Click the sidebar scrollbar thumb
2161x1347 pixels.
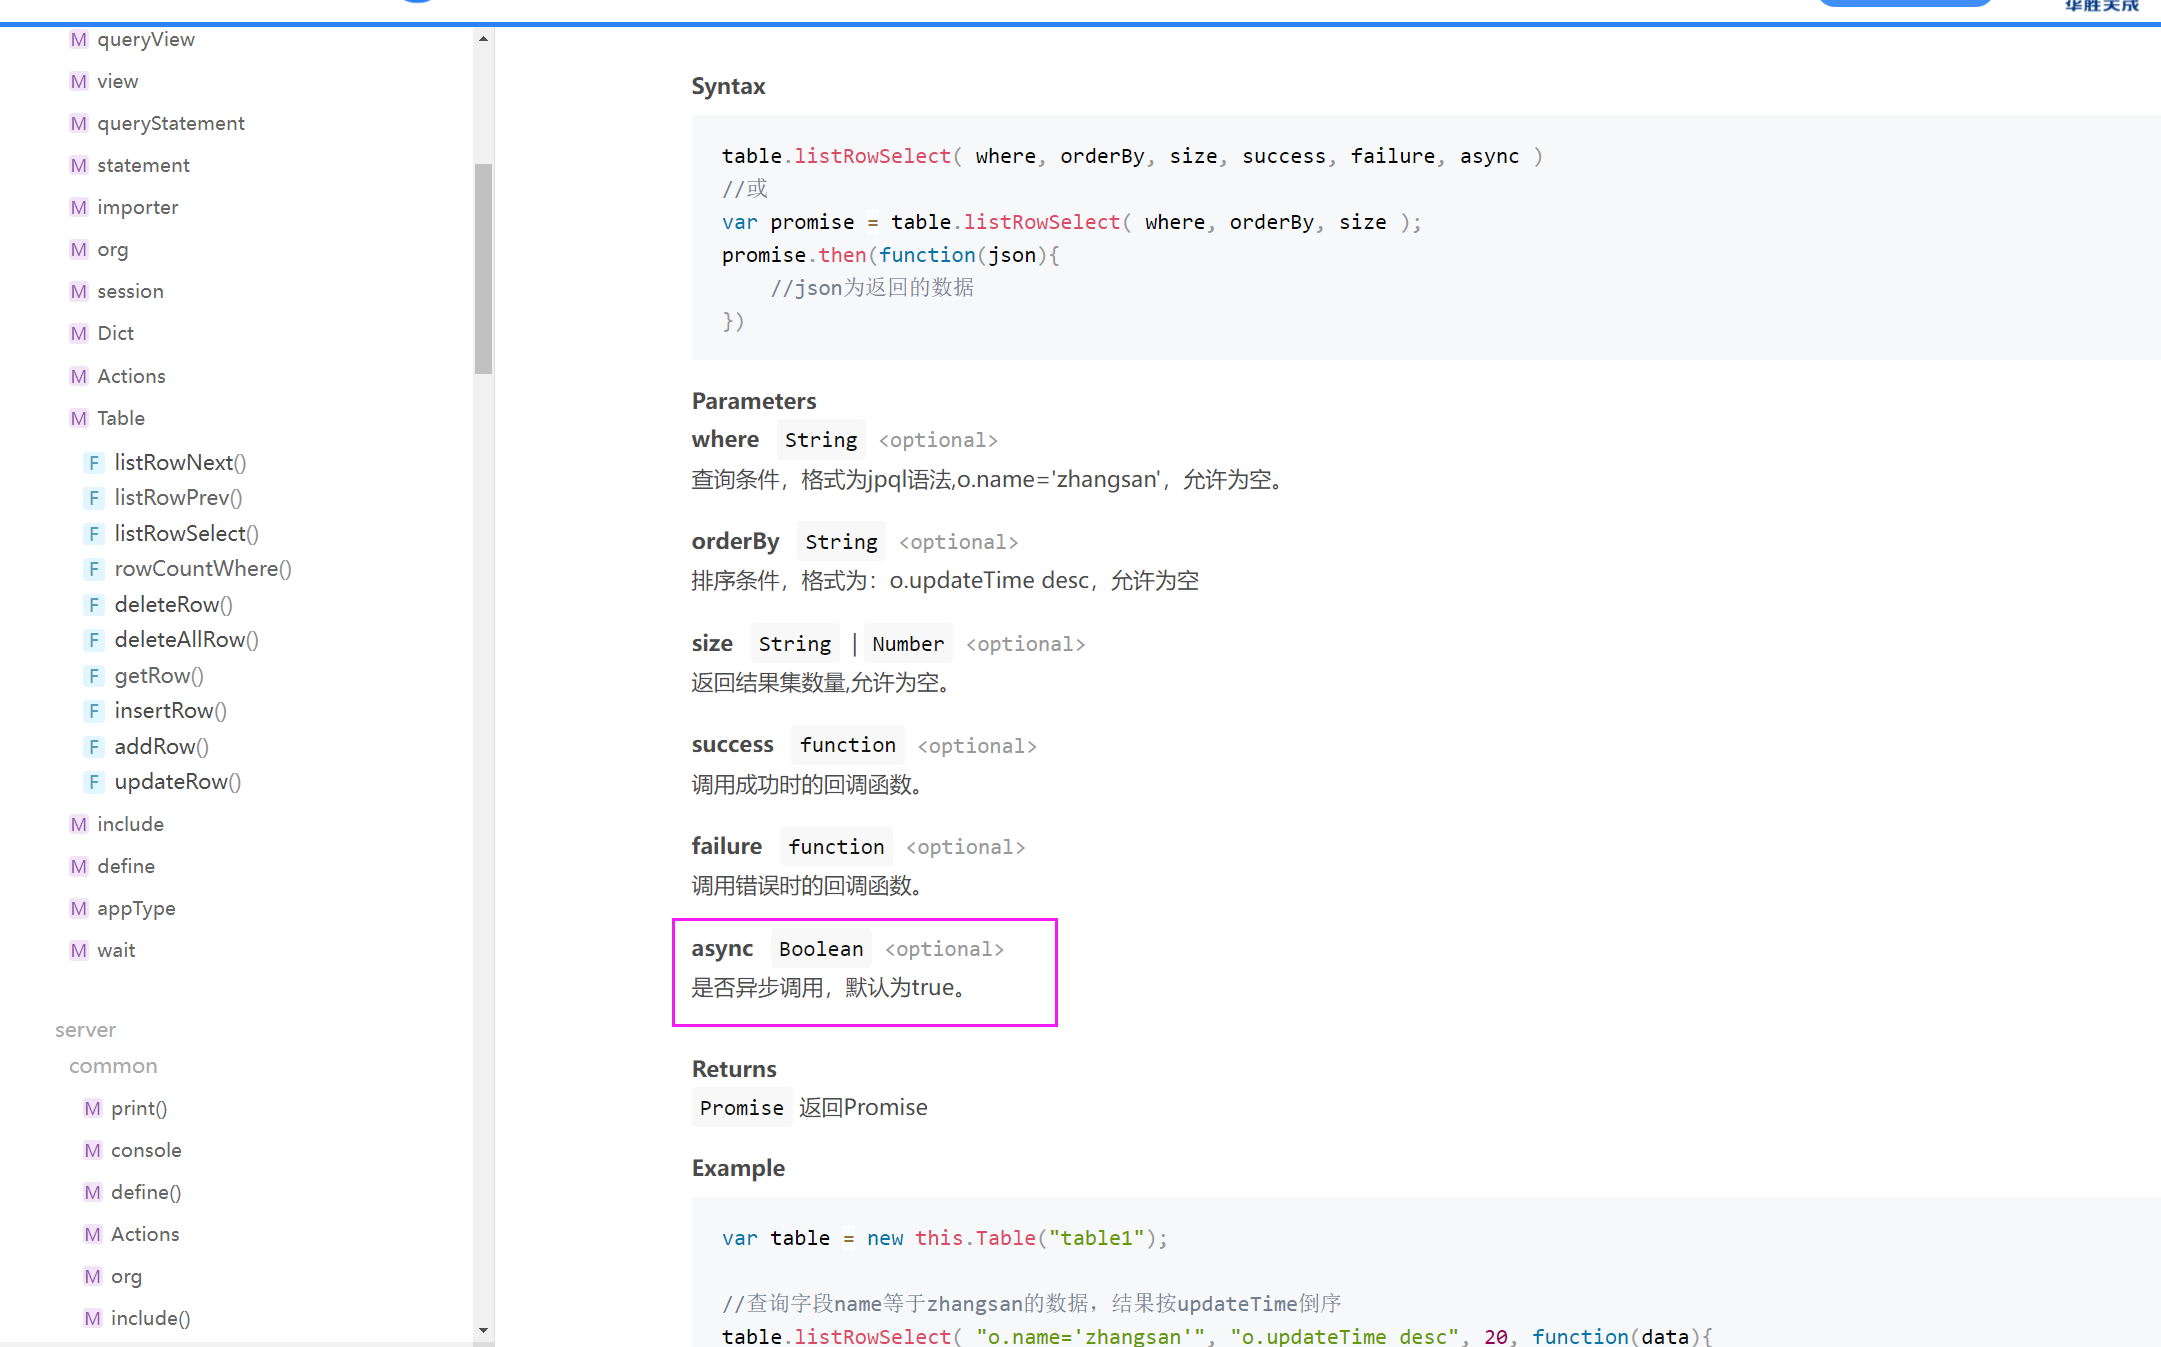[484, 268]
